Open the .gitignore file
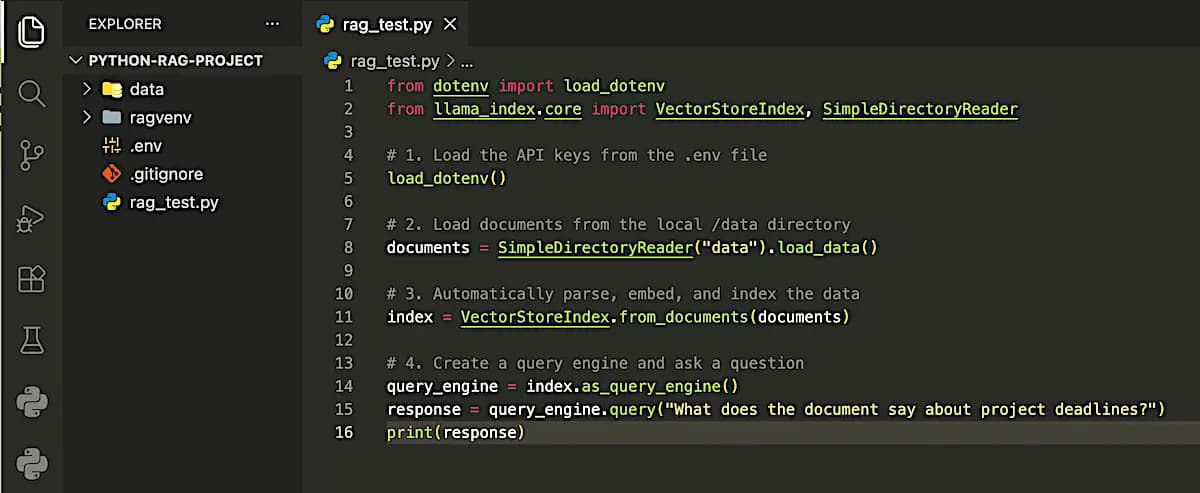Screen dimensions: 1200x493 [x=182, y=174]
